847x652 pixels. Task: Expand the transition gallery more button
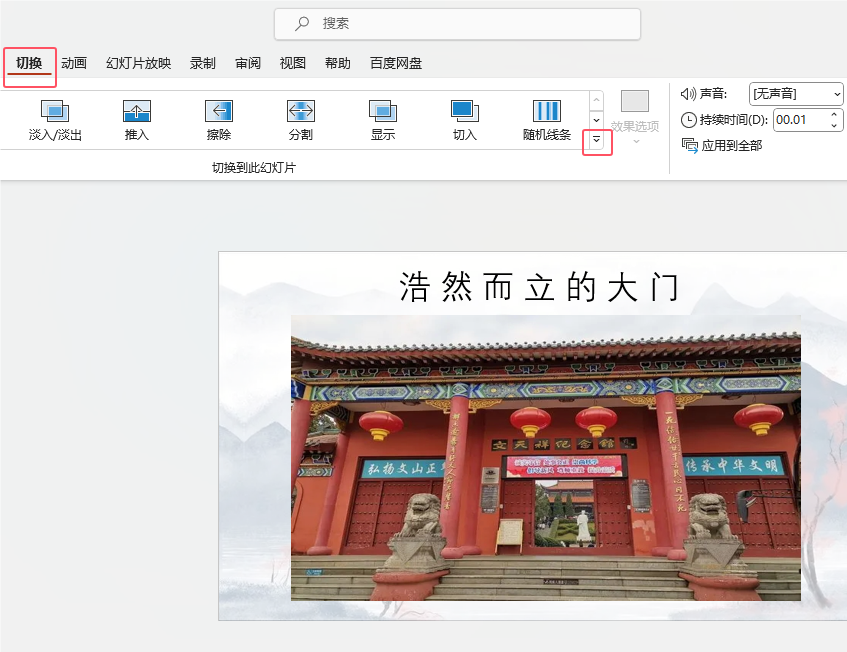tap(596, 139)
